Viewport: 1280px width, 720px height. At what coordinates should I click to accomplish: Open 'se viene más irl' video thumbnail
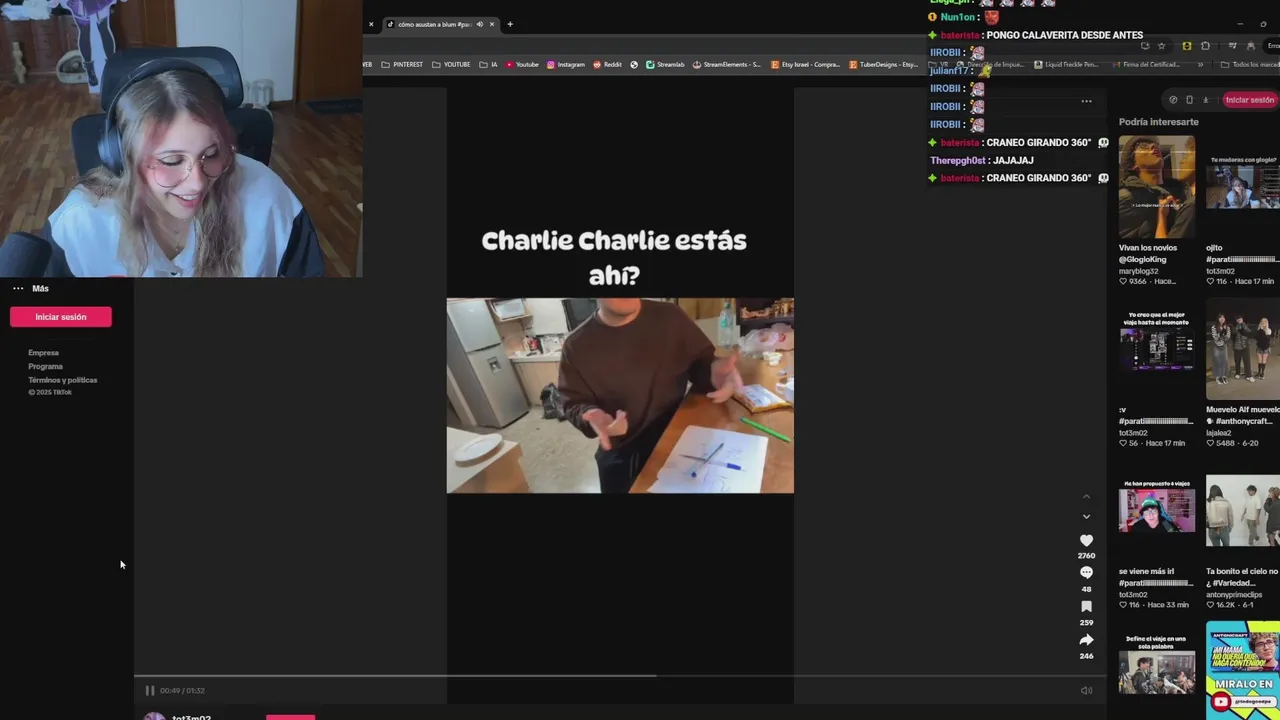click(x=1156, y=512)
